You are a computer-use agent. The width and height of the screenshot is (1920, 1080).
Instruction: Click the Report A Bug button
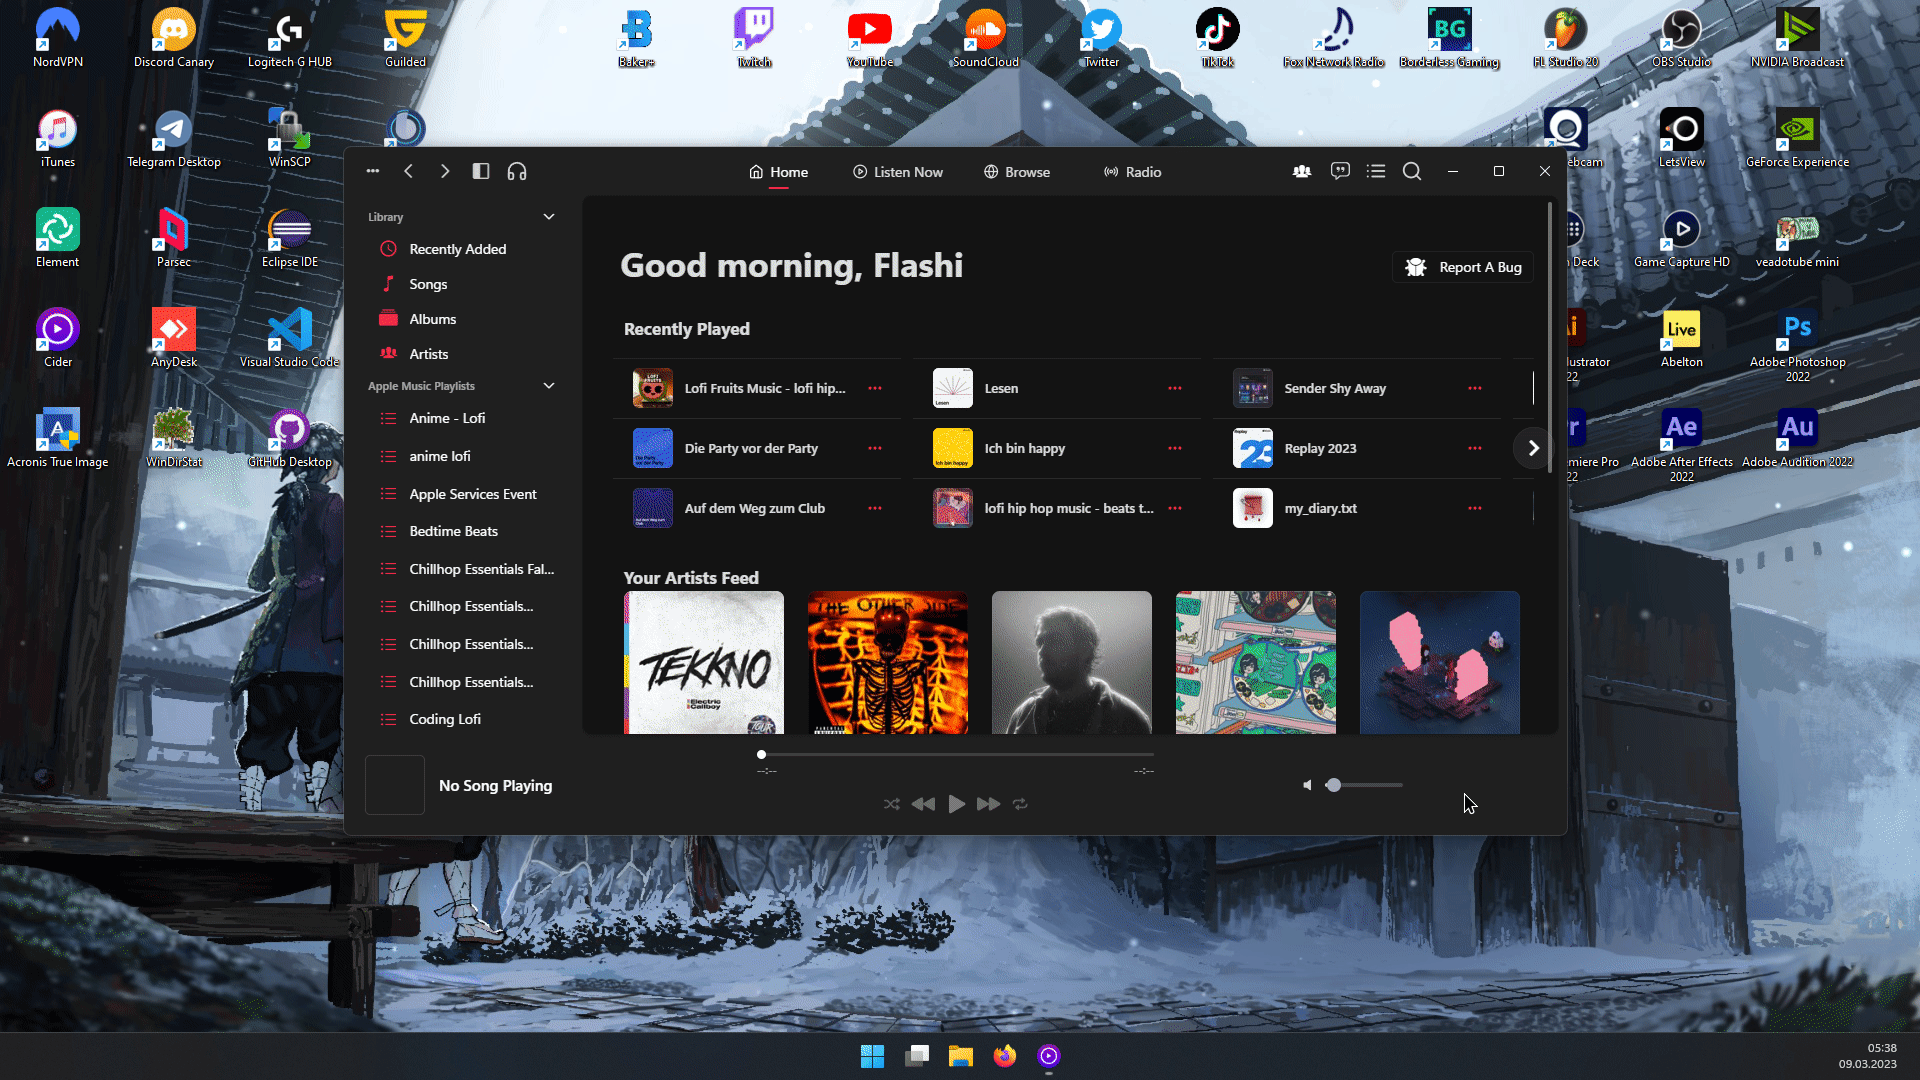(1462, 267)
